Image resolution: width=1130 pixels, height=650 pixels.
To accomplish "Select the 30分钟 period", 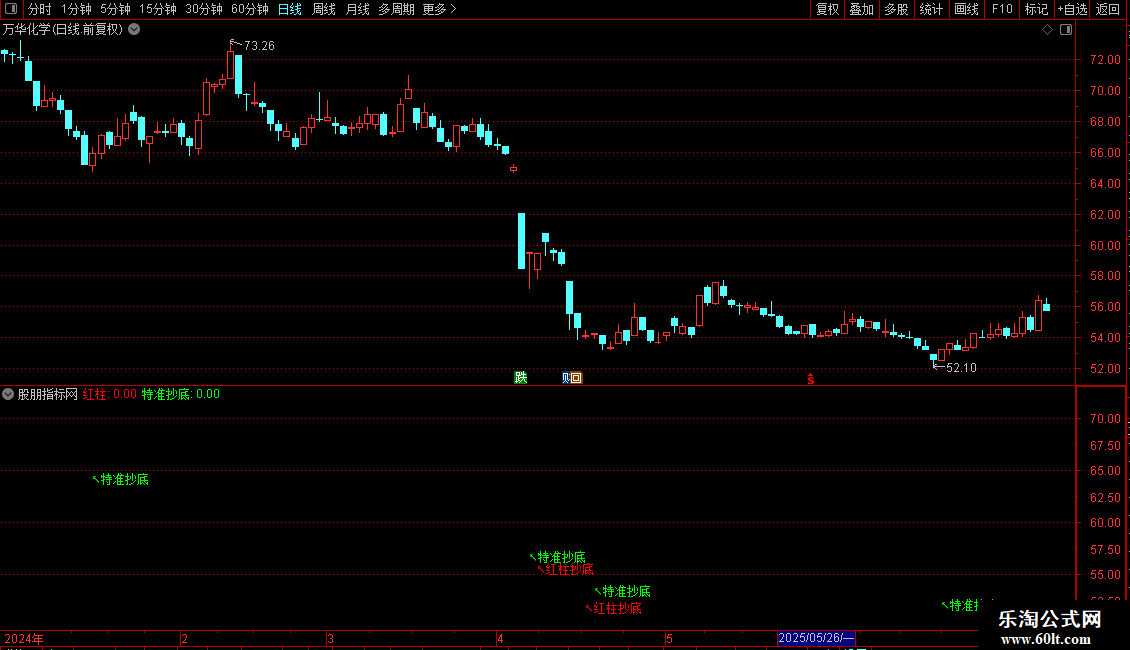I will click(204, 9).
